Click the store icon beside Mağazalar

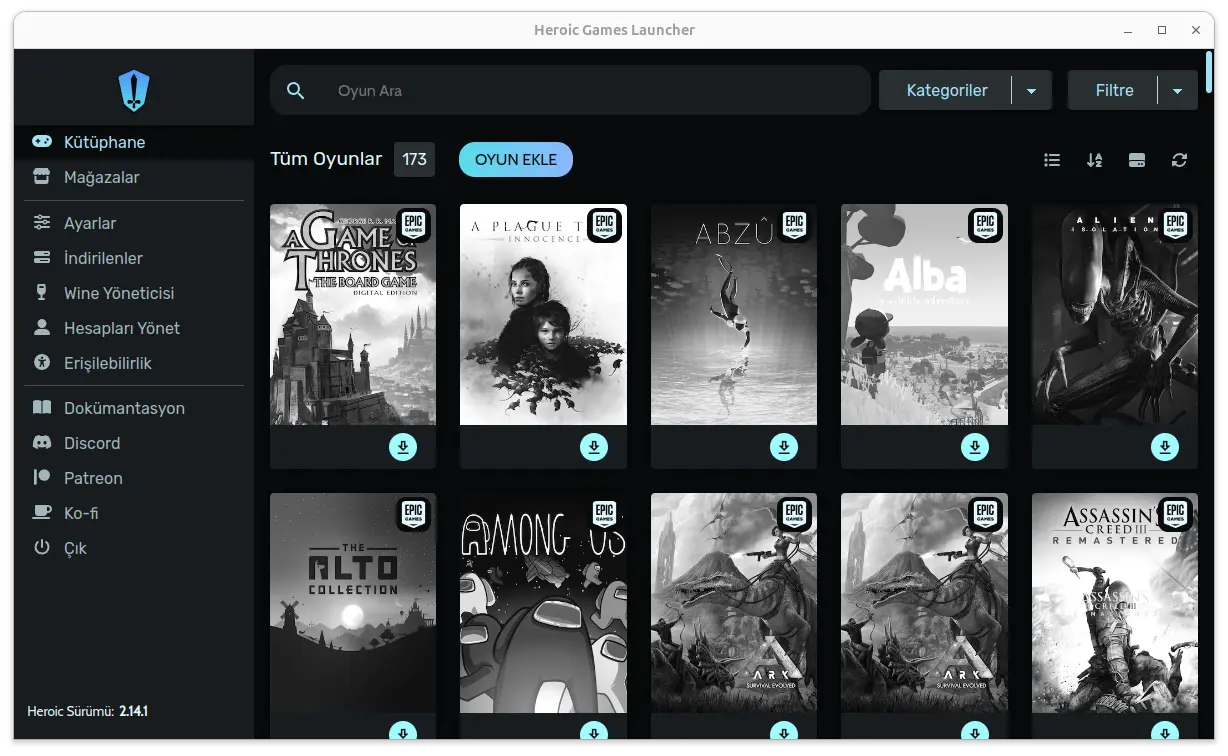click(x=42, y=177)
